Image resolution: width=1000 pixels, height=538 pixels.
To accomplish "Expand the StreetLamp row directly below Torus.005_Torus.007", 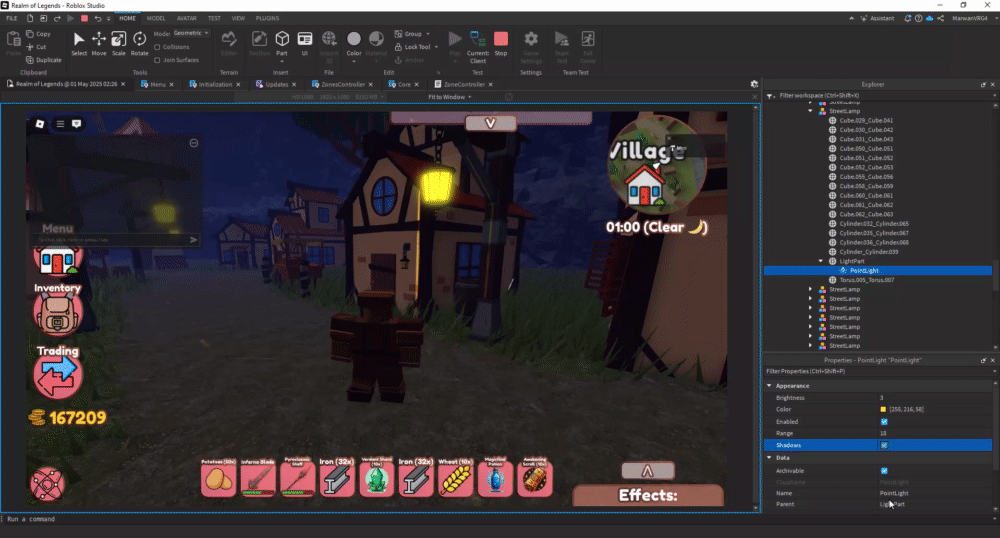I will pos(811,289).
